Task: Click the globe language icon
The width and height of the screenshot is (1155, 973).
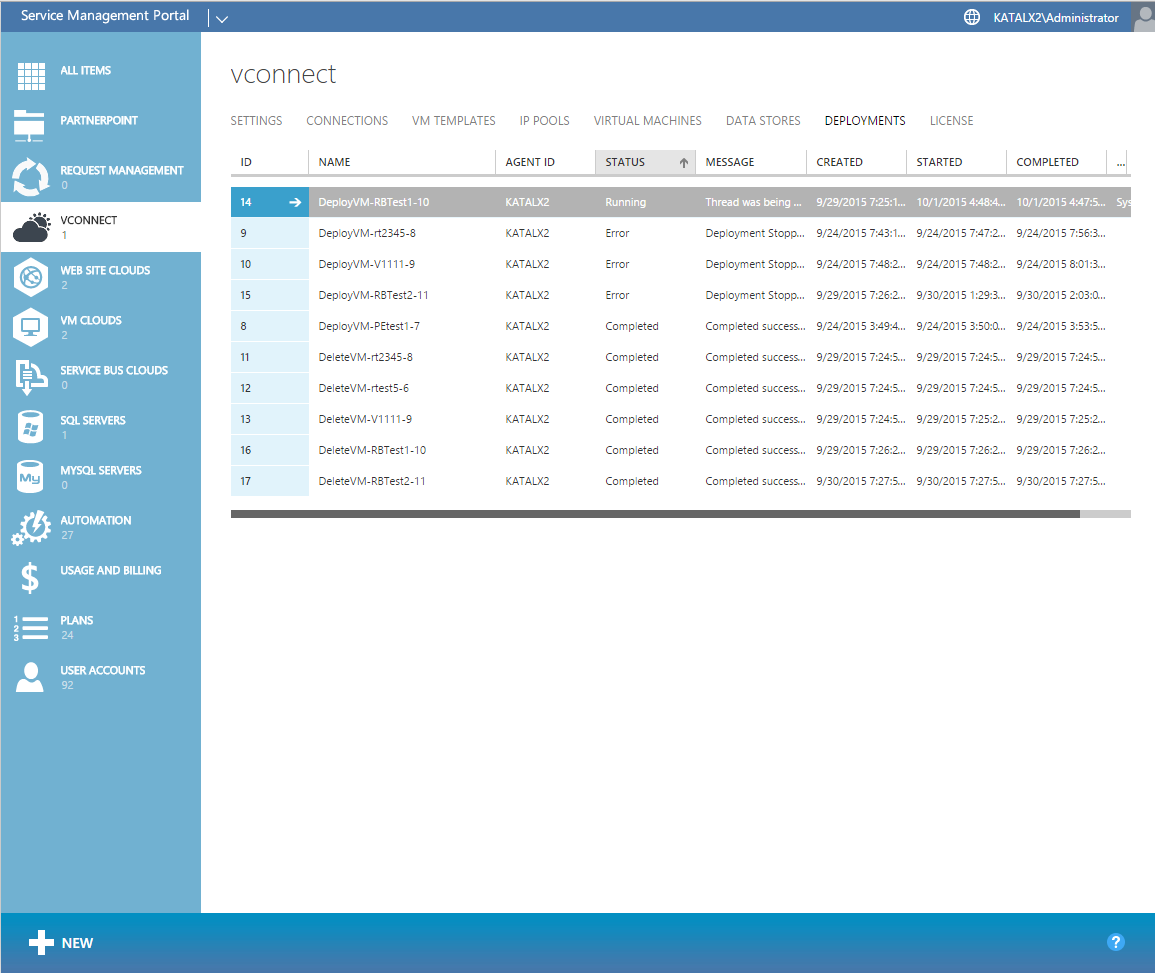Action: (972, 17)
